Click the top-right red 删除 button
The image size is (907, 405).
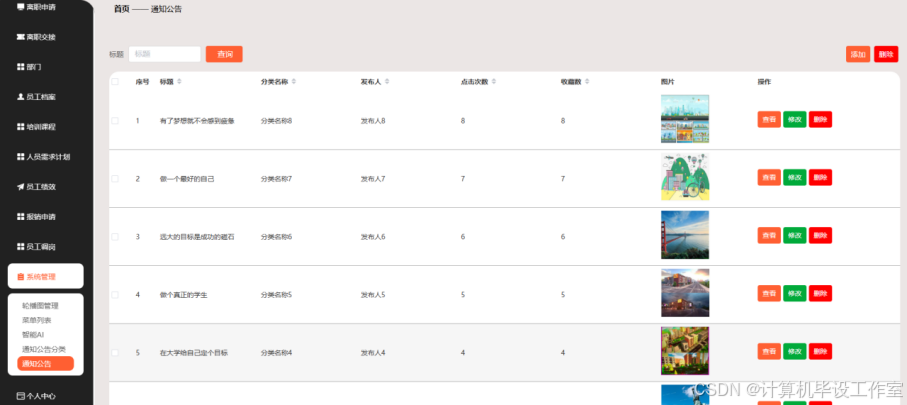tap(886, 54)
